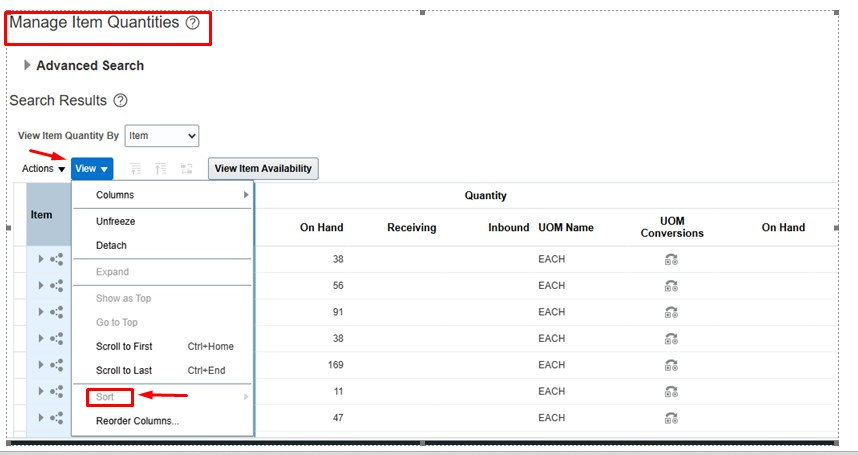Click the On Hand value 56

(338, 285)
